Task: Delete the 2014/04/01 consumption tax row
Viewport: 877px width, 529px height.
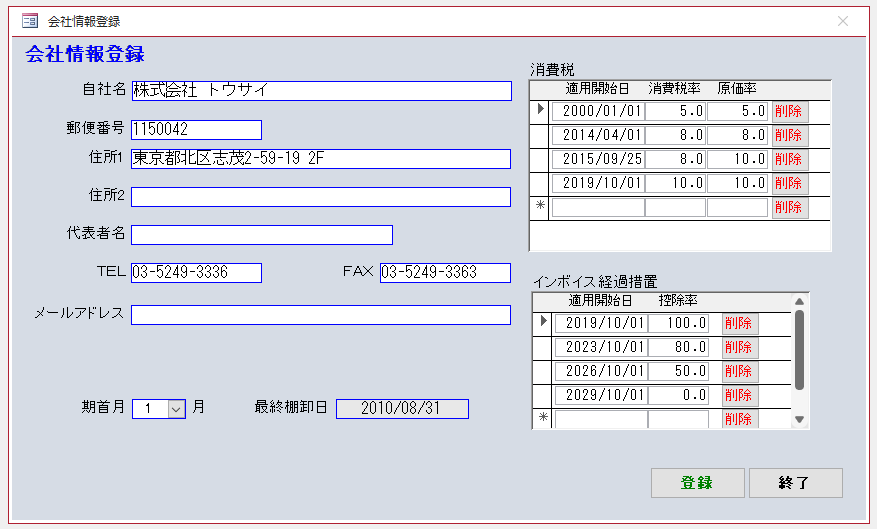Action: click(789, 135)
